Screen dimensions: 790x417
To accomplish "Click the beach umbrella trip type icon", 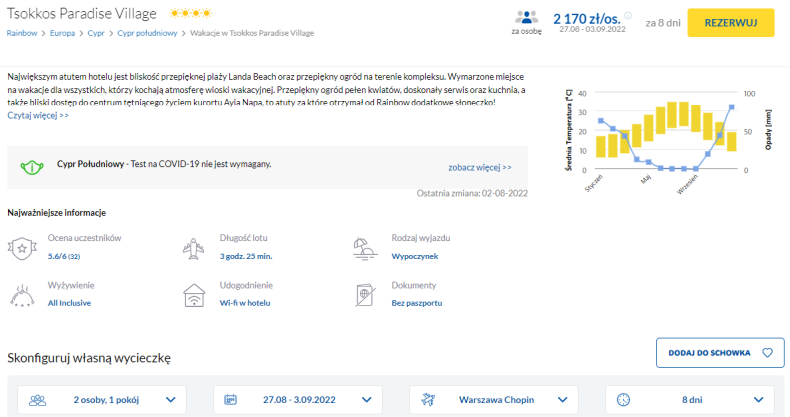I will [366, 248].
